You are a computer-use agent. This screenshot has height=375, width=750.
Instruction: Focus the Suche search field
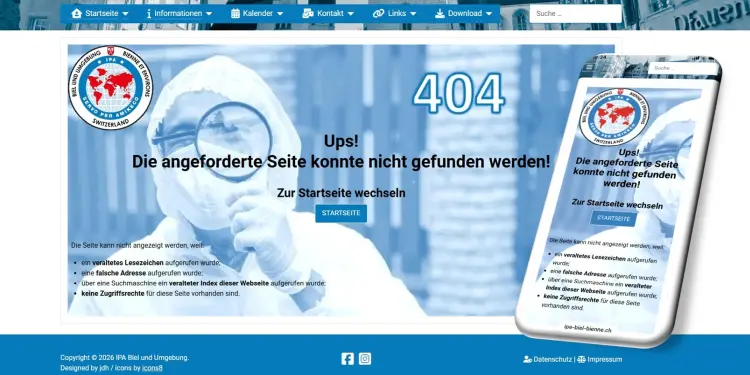575,13
